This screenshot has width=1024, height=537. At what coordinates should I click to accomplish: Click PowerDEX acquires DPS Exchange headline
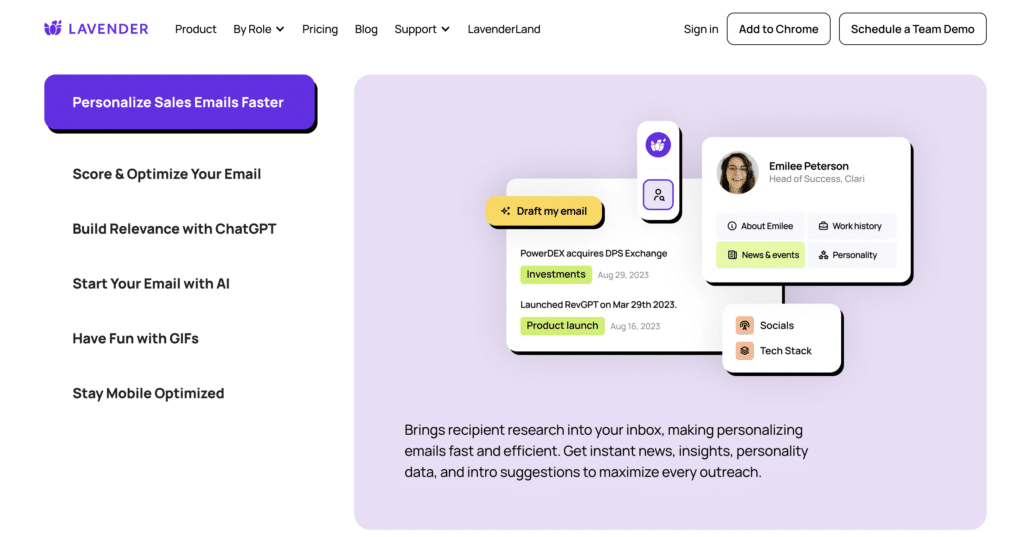pyautogui.click(x=594, y=253)
